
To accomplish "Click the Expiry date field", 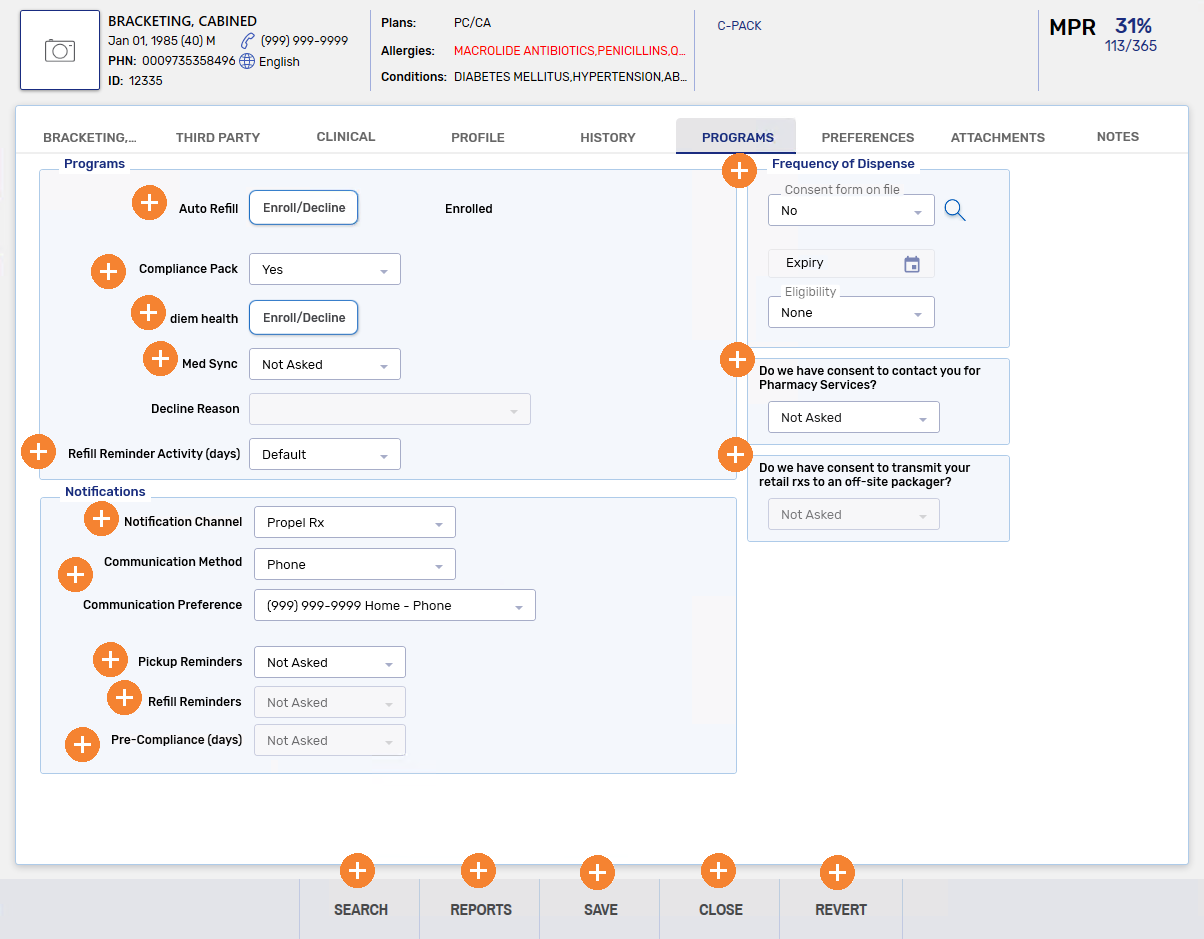I will [x=838, y=264].
